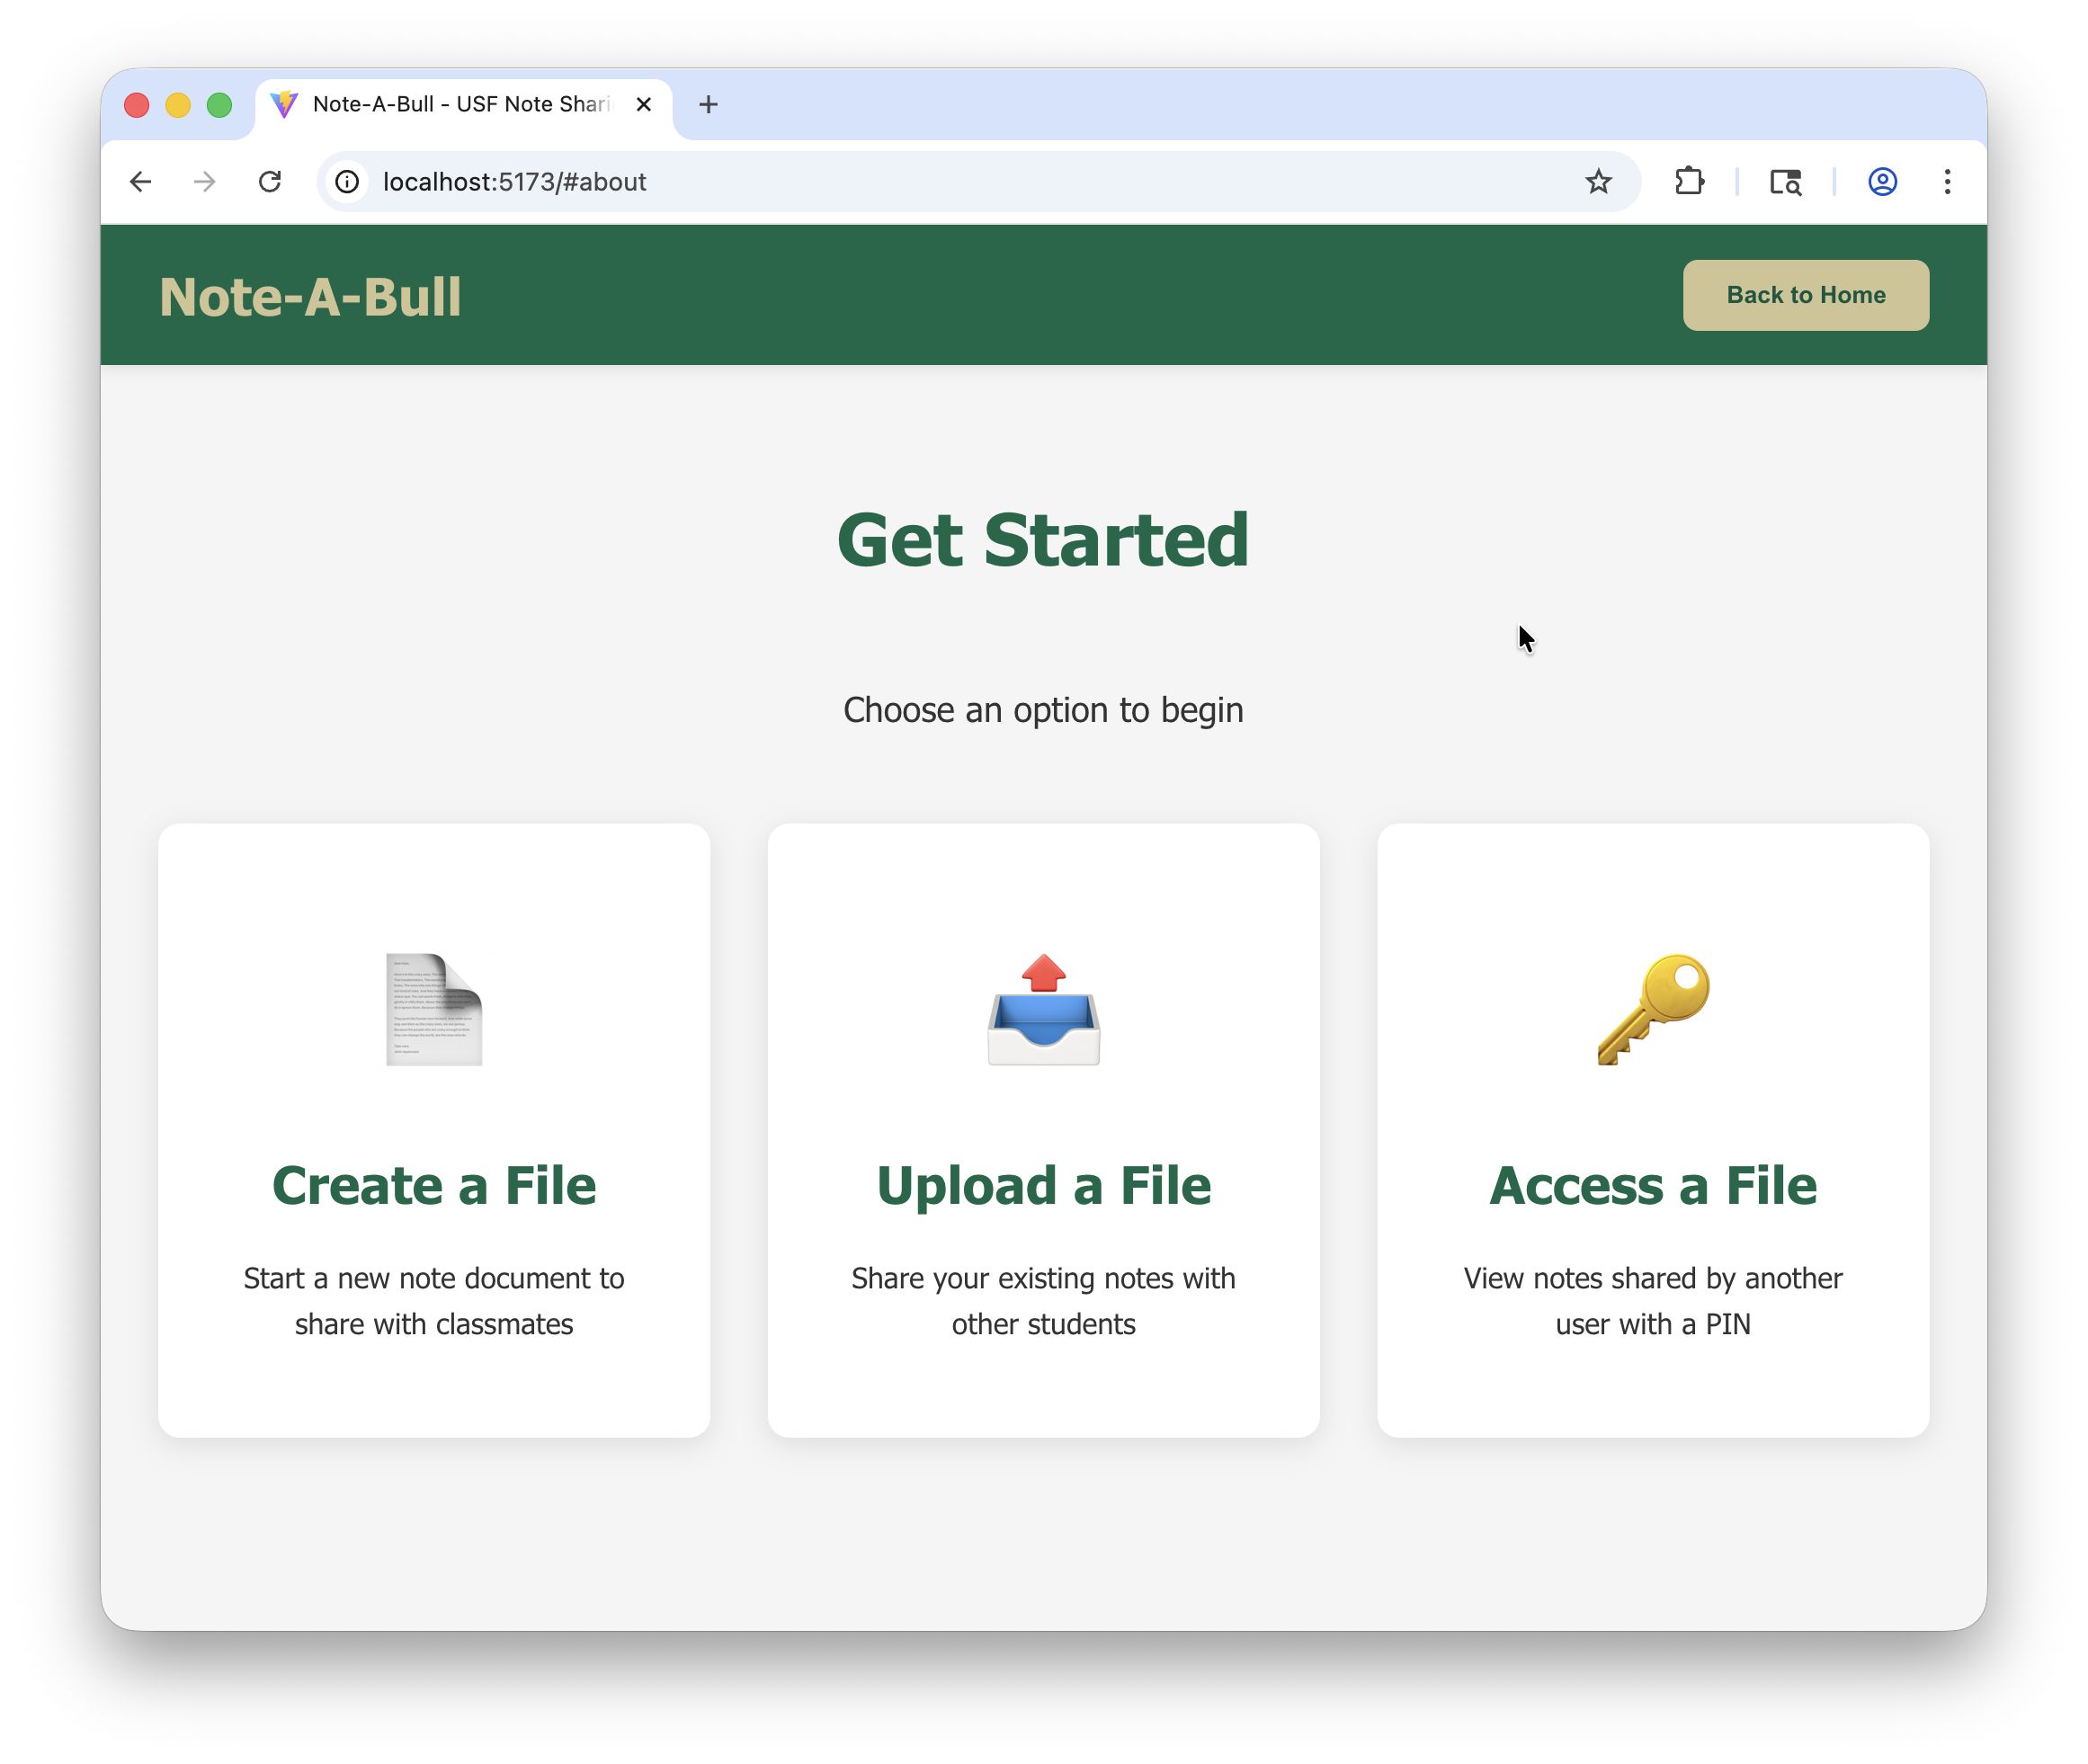Select the Access a File heading
The image size is (2088, 1764).
(1653, 1186)
